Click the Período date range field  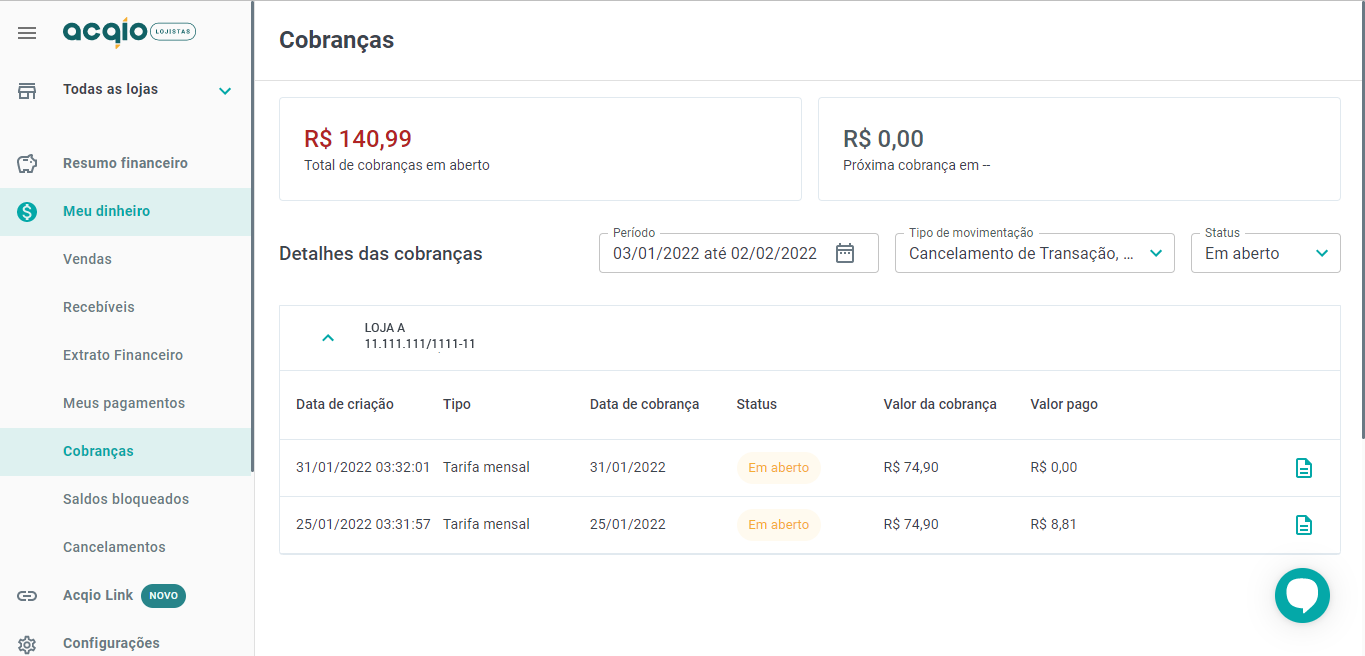pos(739,253)
